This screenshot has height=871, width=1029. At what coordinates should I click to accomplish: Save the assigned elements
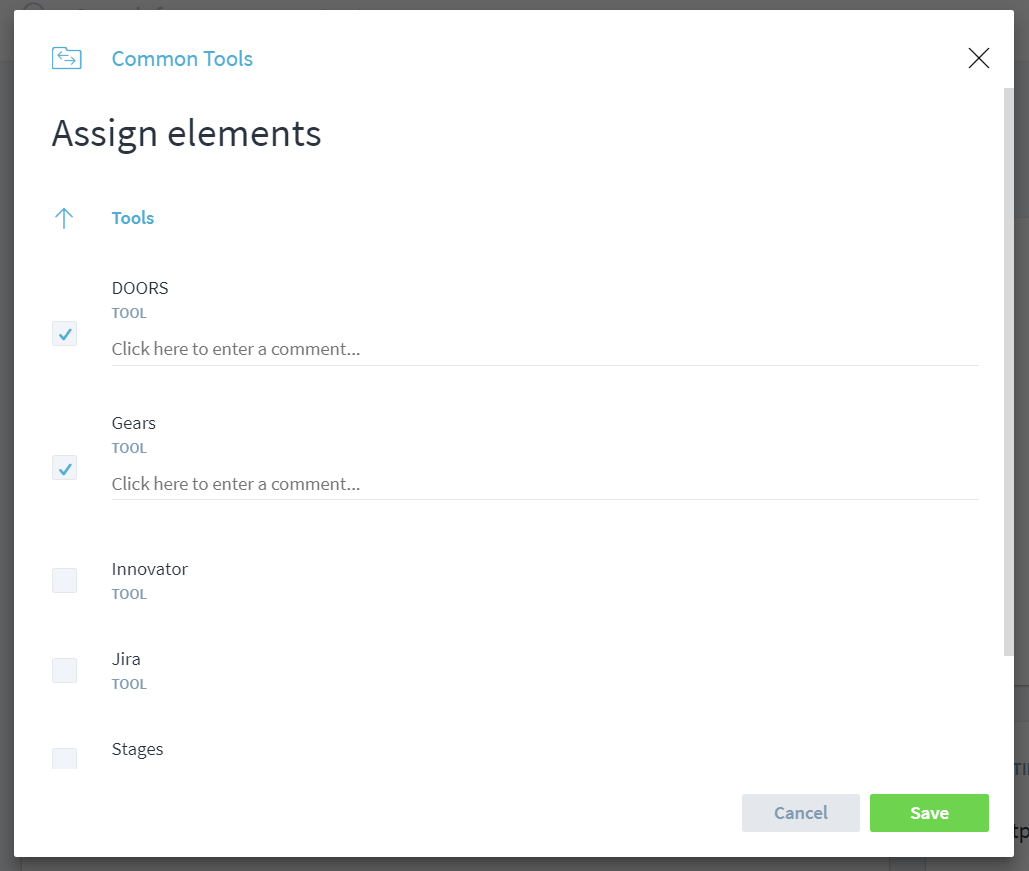click(x=929, y=813)
